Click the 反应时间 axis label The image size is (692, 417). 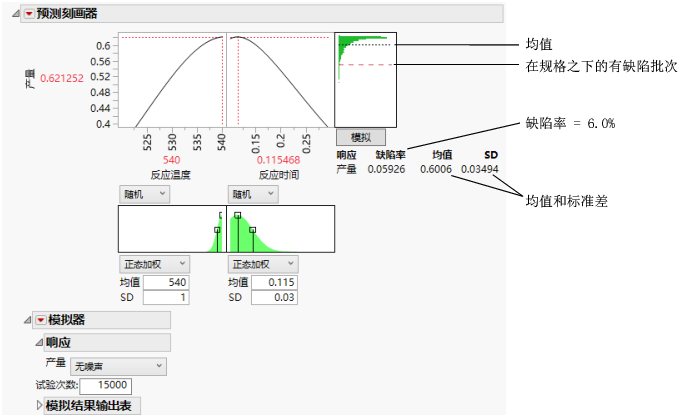(279, 175)
